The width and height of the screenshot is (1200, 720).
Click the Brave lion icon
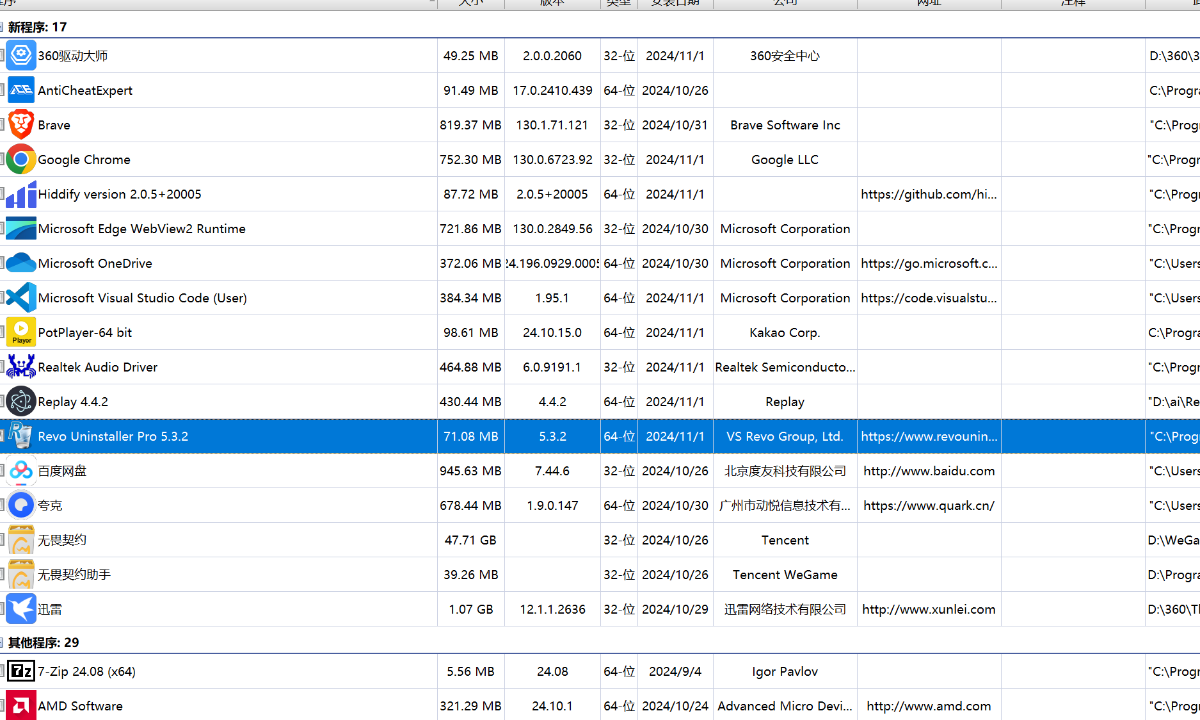(x=21, y=125)
